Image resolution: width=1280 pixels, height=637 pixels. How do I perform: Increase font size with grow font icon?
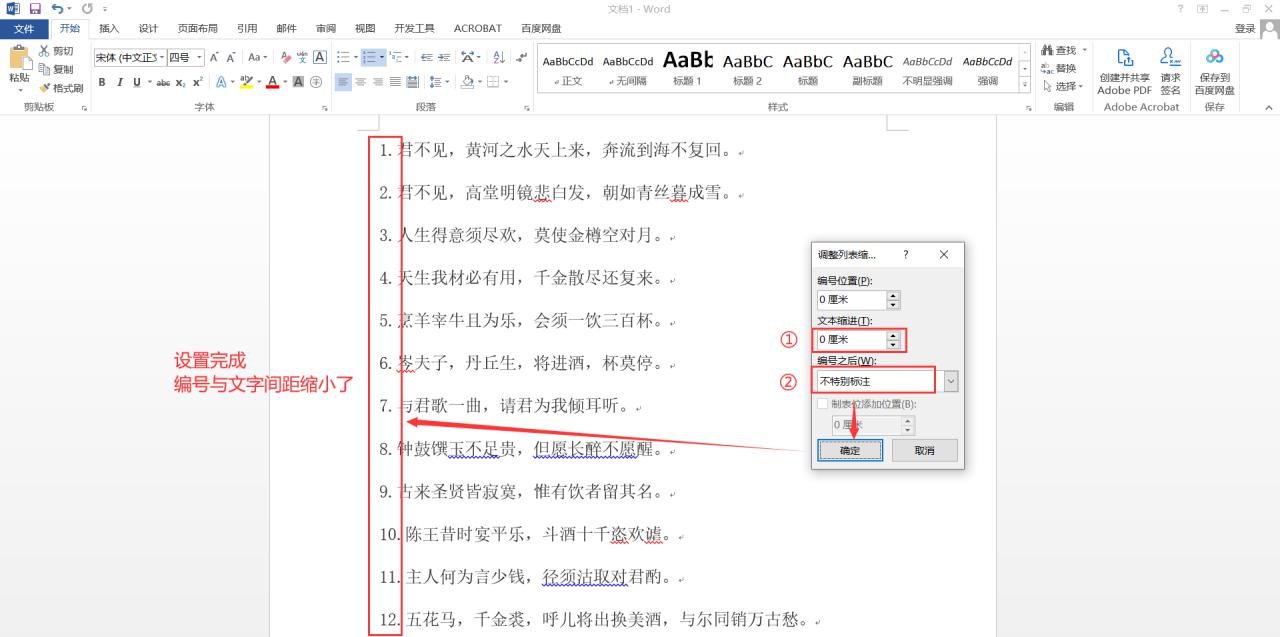click(x=215, y=57)
